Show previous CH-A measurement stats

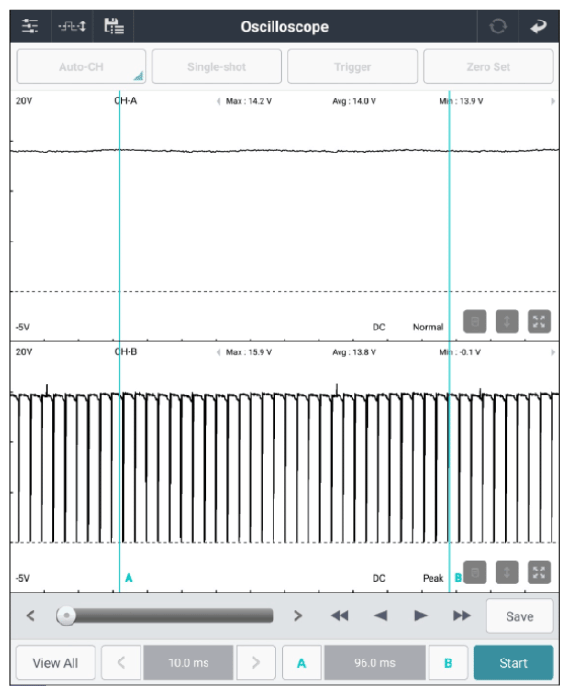tap(218, 101)
